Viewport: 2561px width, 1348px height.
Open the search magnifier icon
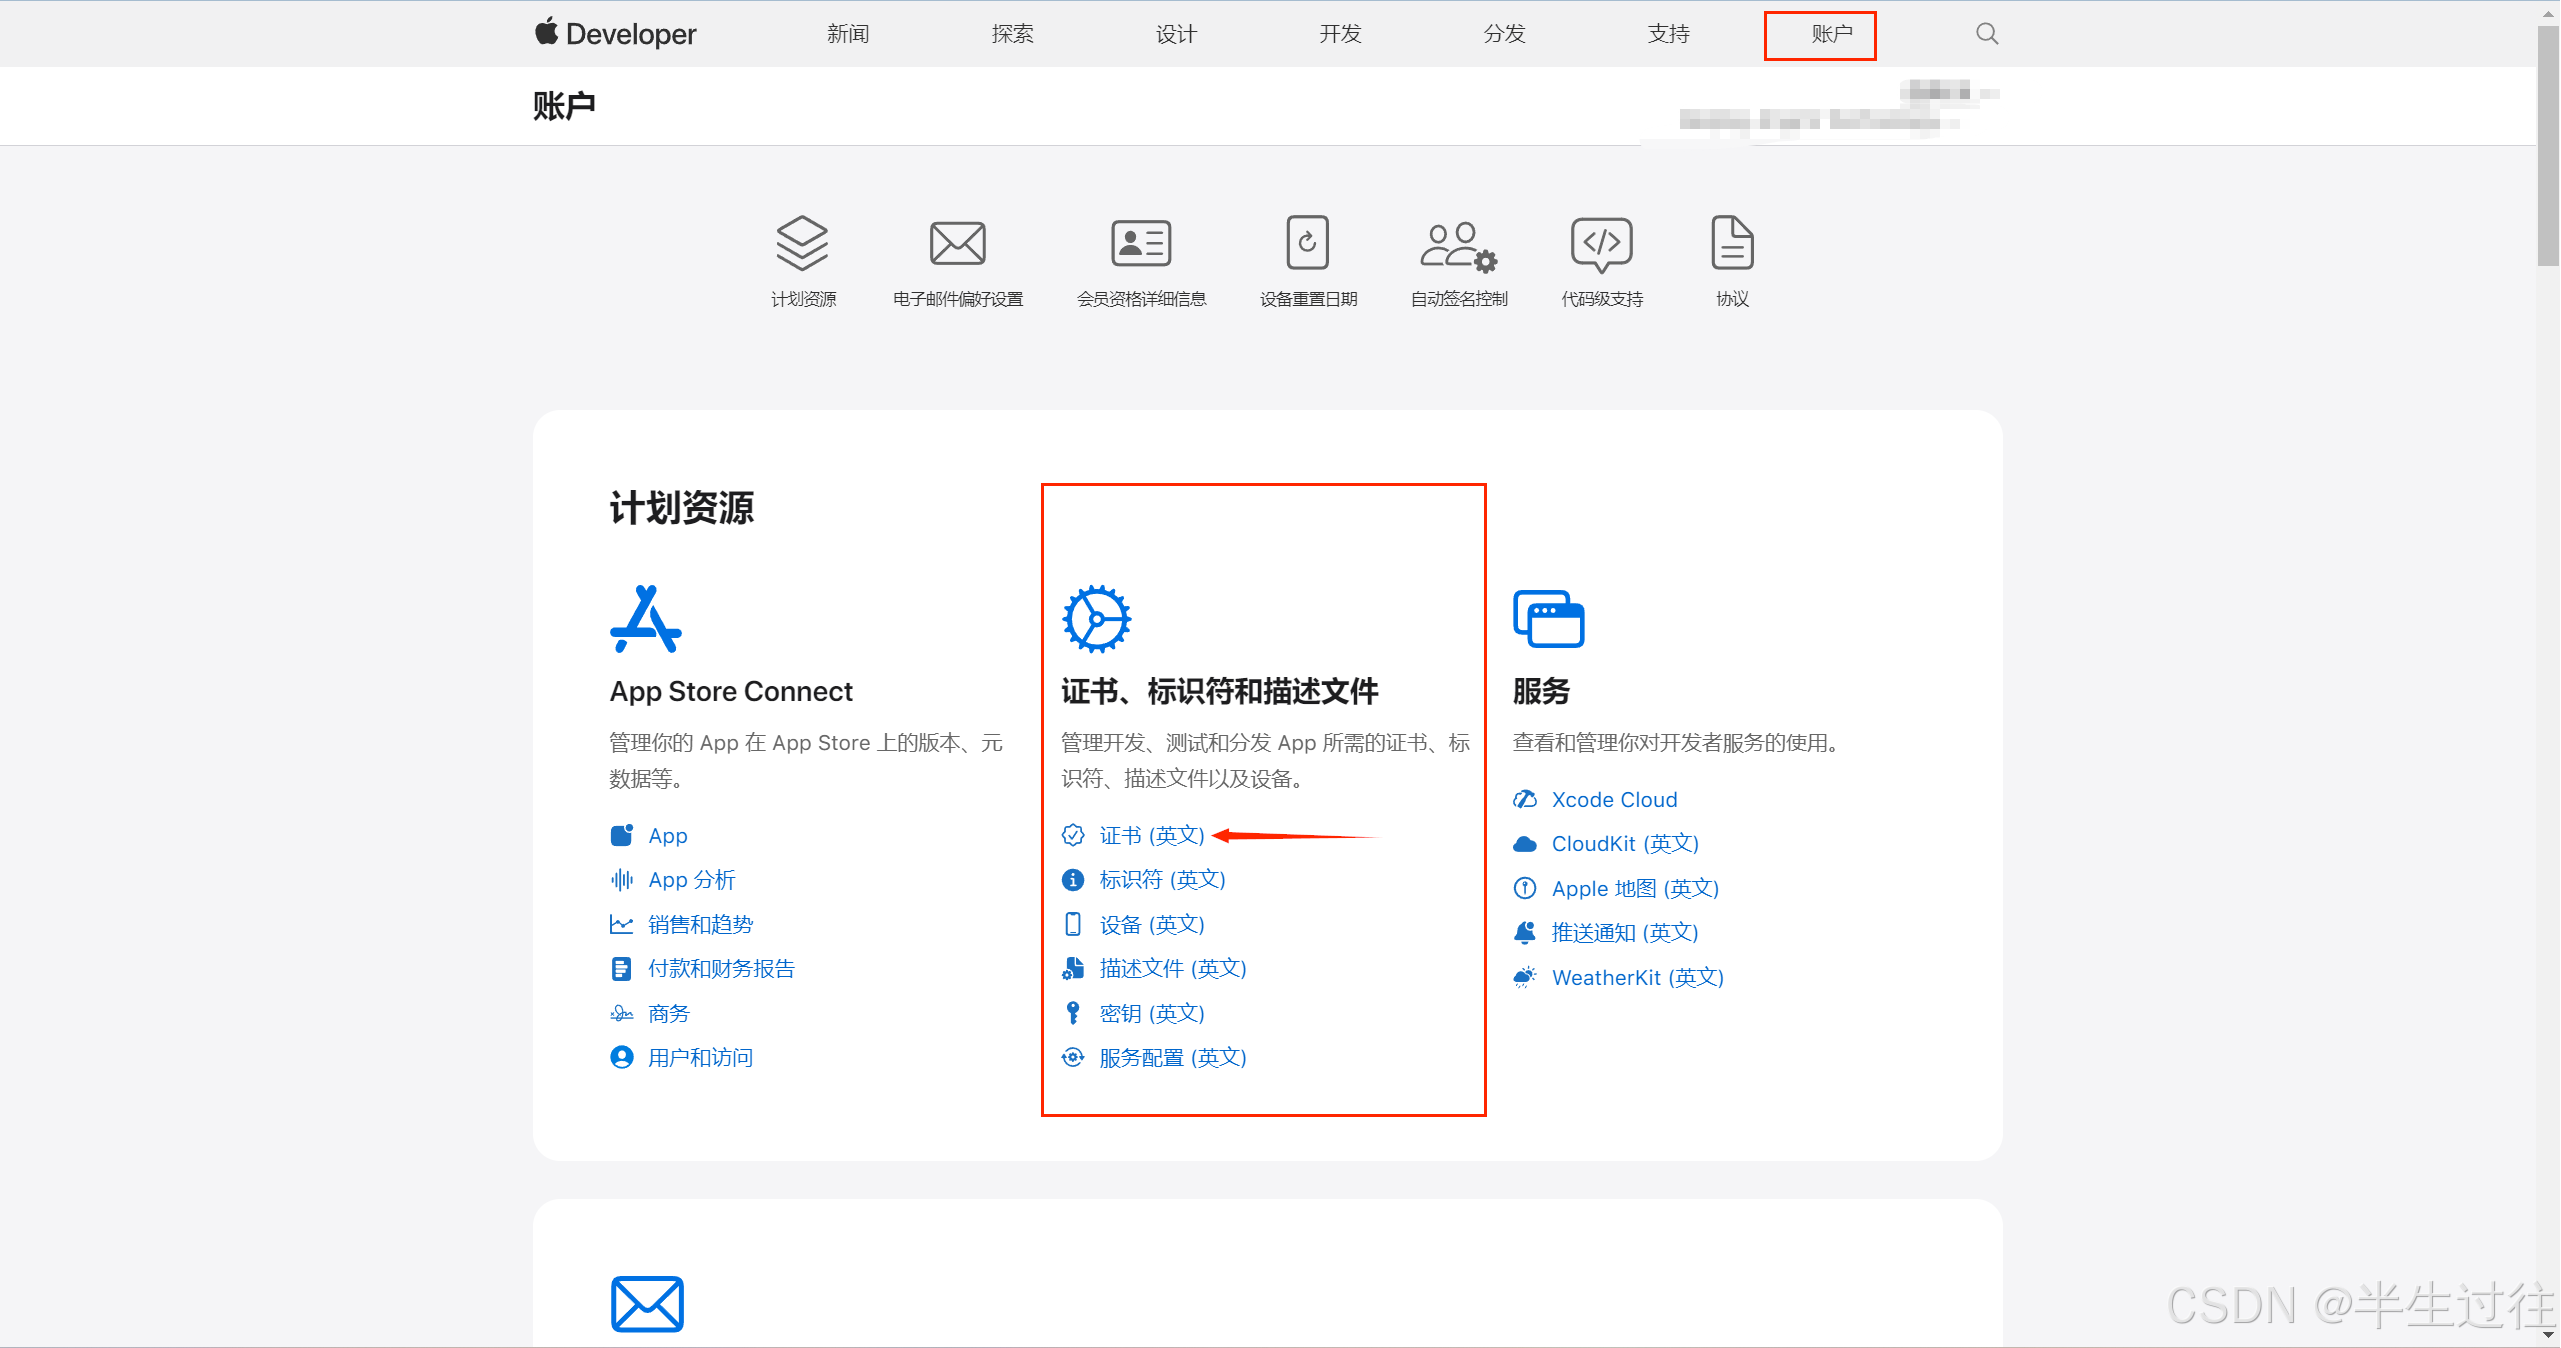tap(1987, 34)
